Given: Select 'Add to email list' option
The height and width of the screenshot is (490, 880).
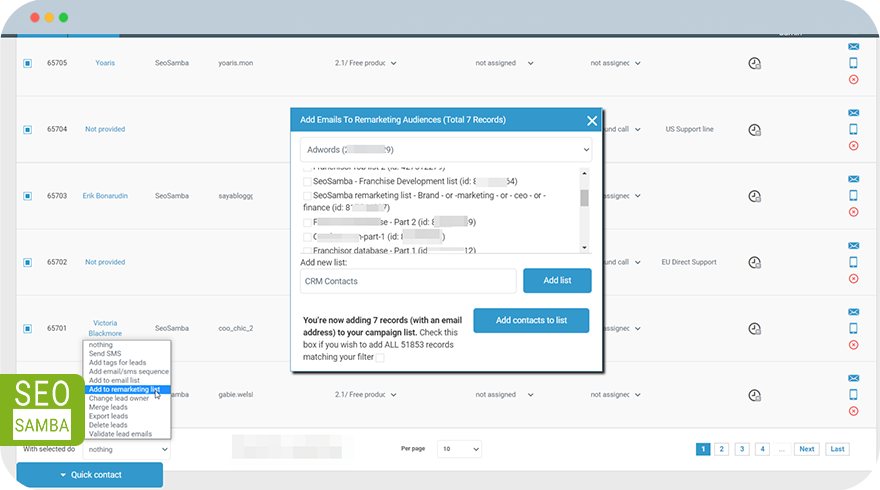Looking at the screenshot, I should click(114, 381).
